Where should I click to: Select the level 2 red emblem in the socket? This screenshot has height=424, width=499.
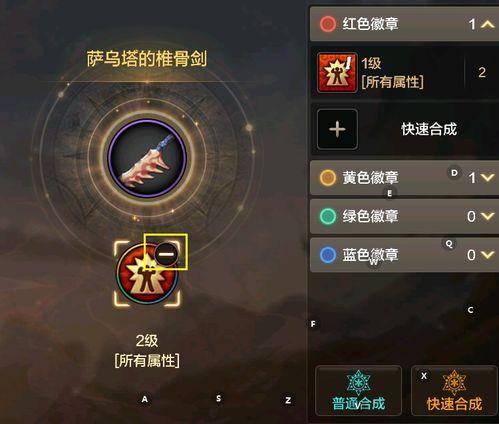[x=147, y=274]
